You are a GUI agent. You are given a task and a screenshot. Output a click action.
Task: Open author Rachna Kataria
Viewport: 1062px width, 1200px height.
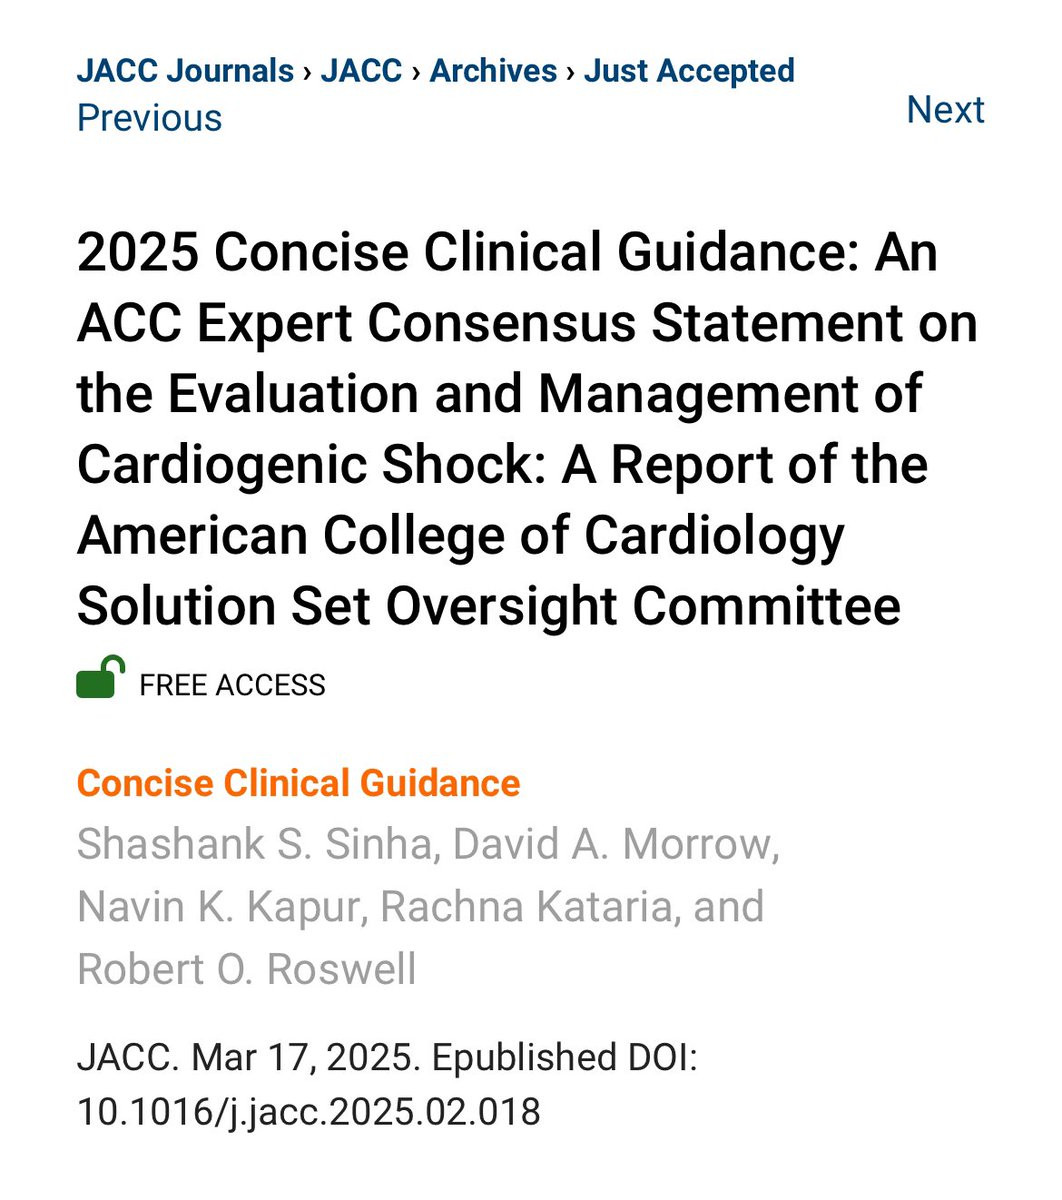[x=525, y=907]
